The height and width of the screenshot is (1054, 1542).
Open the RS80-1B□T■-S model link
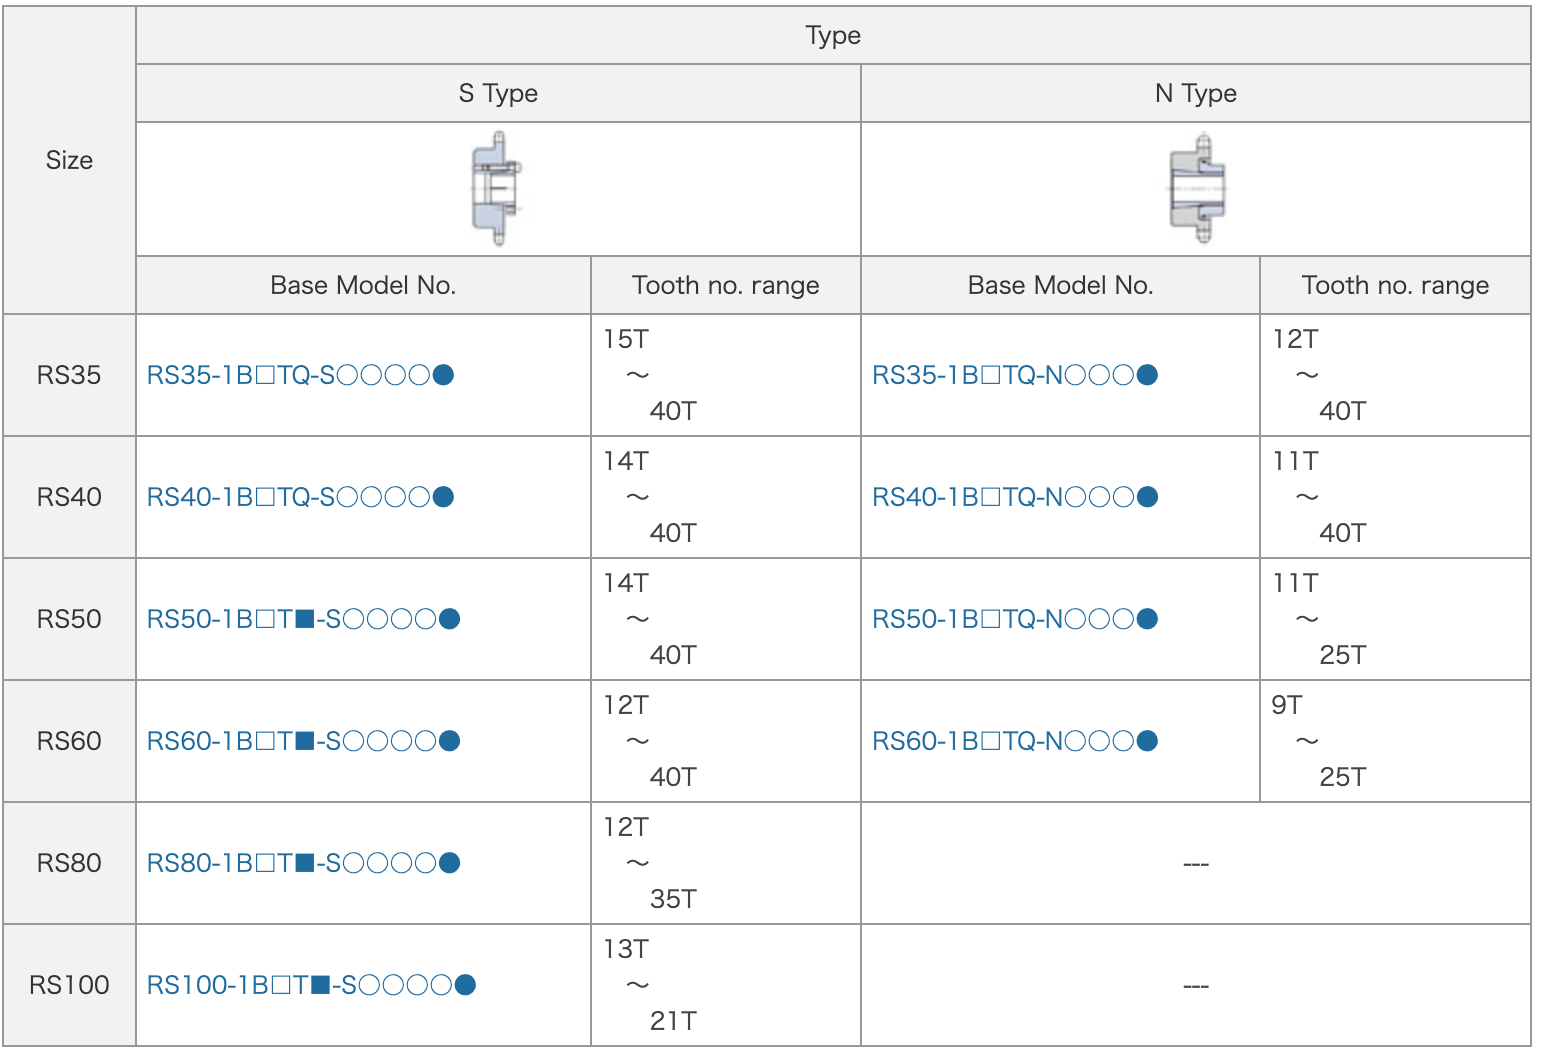[304, 863]
